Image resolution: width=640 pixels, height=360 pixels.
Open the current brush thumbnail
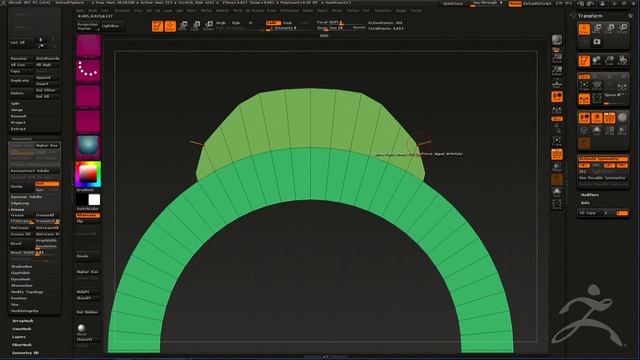point(88,46)
